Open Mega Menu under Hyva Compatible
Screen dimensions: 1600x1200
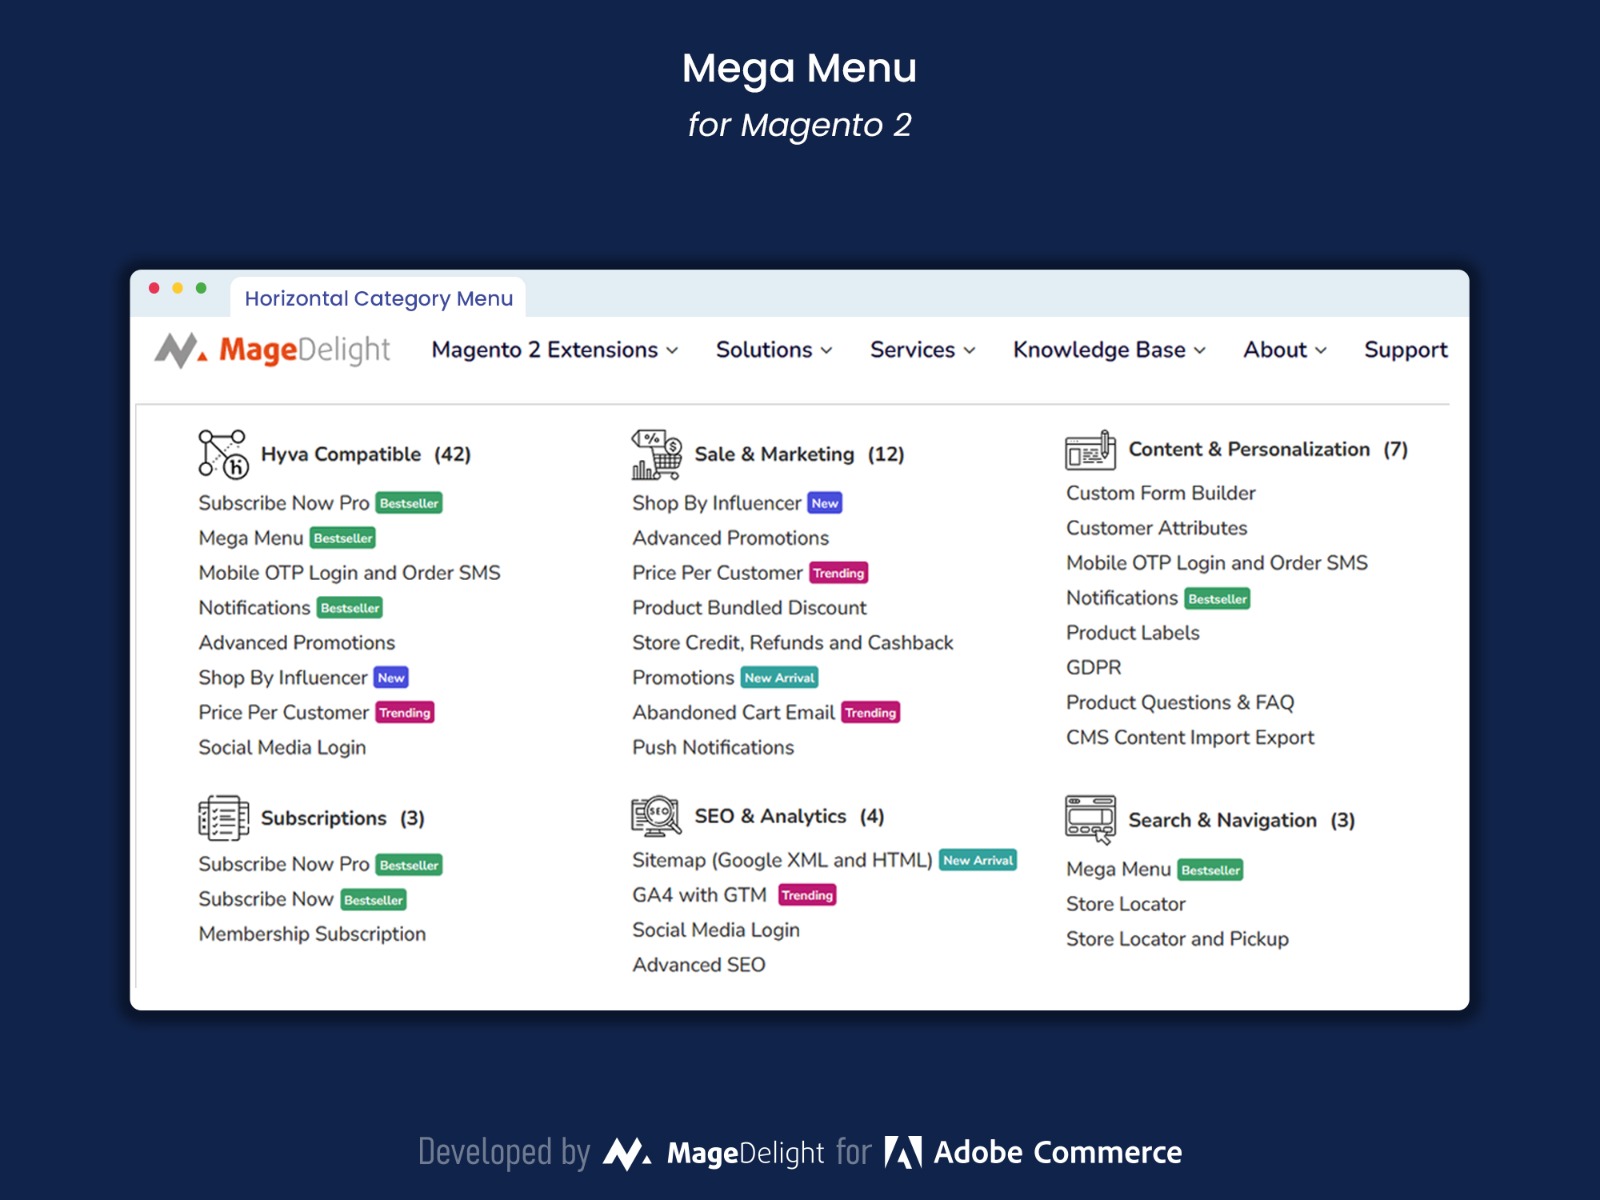click(x=251, y=538)
